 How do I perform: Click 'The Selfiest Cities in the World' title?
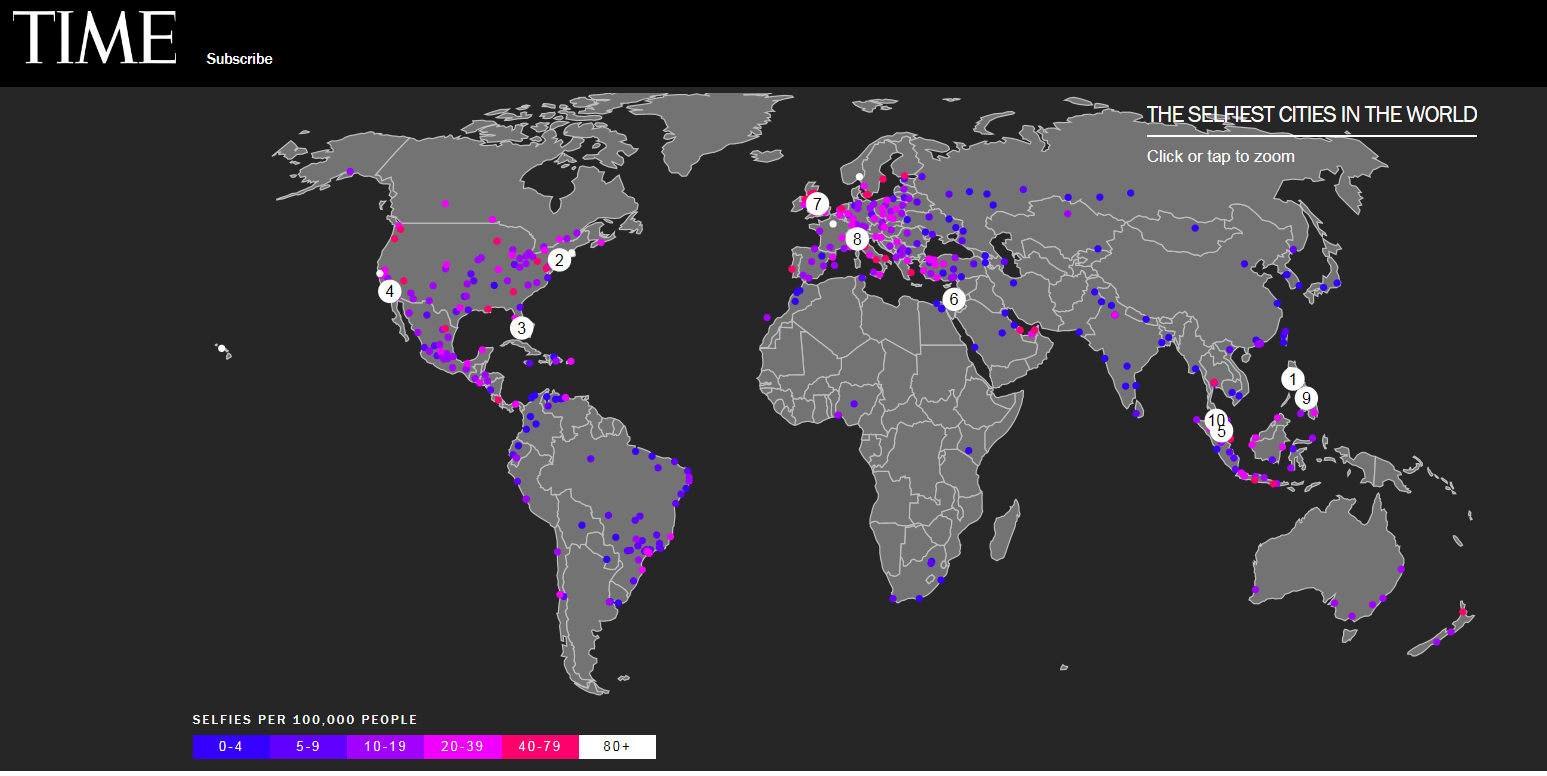point(1311,114)
